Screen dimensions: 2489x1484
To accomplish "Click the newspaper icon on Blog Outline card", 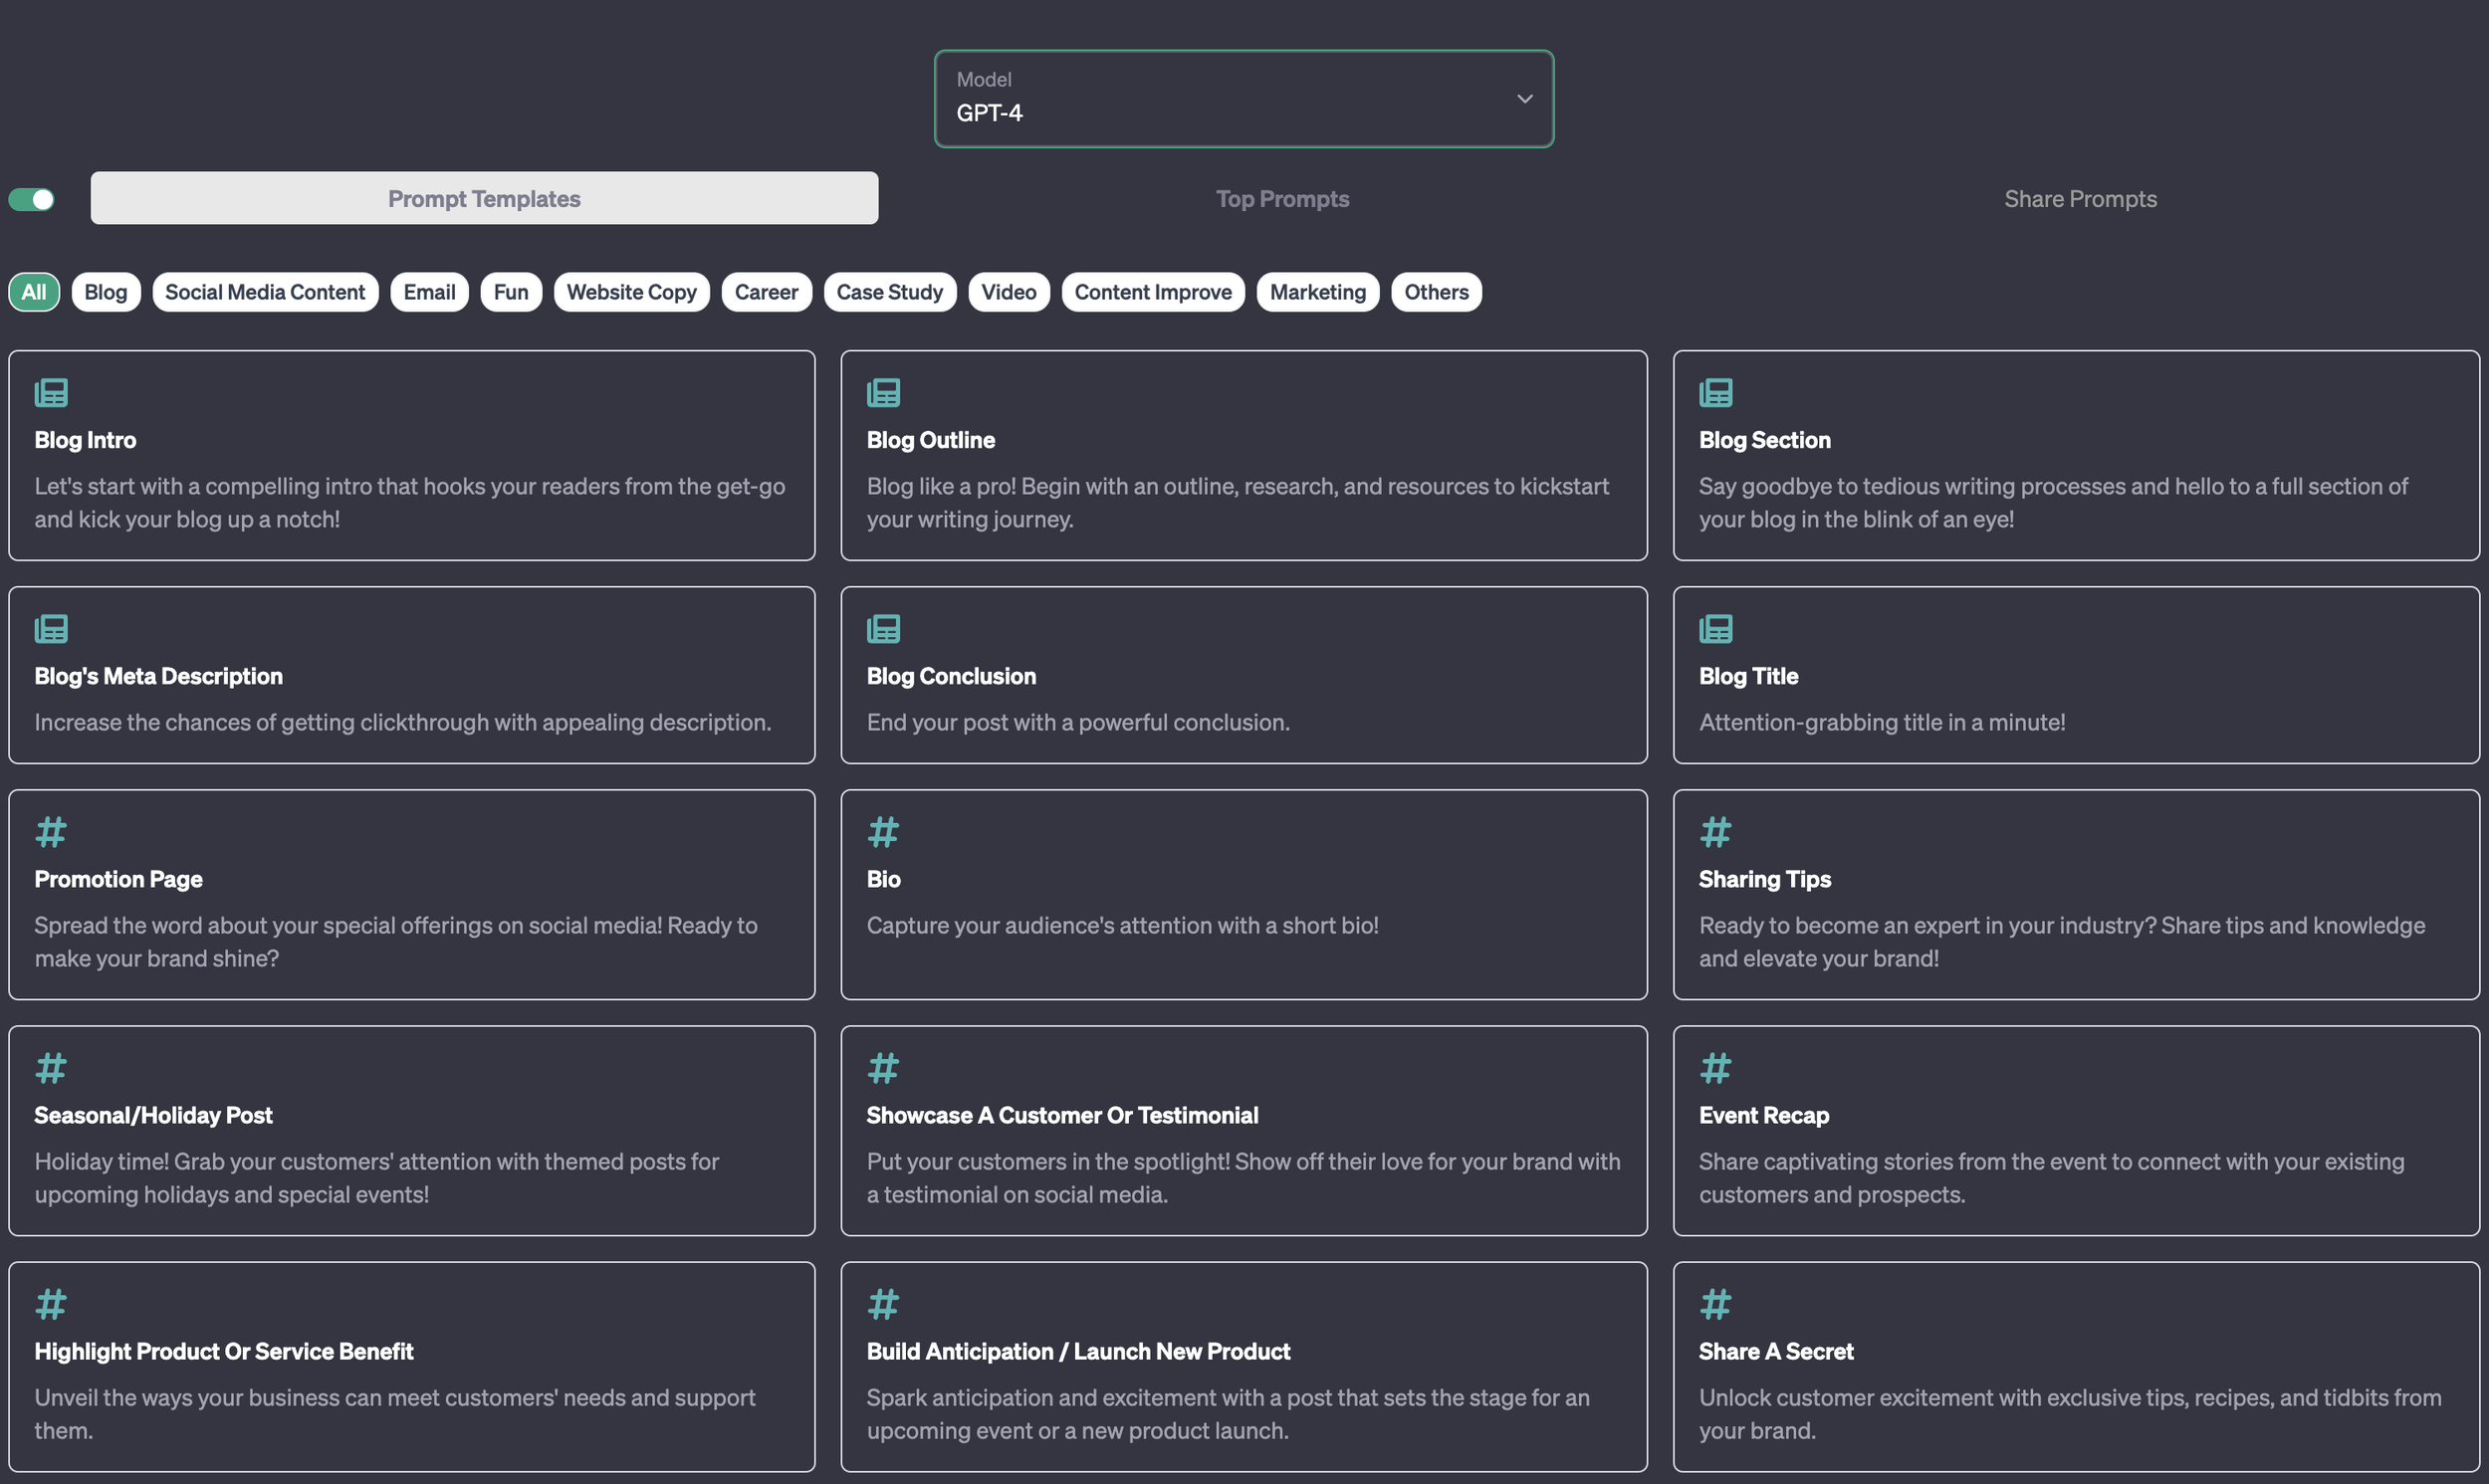I will 883,392.
